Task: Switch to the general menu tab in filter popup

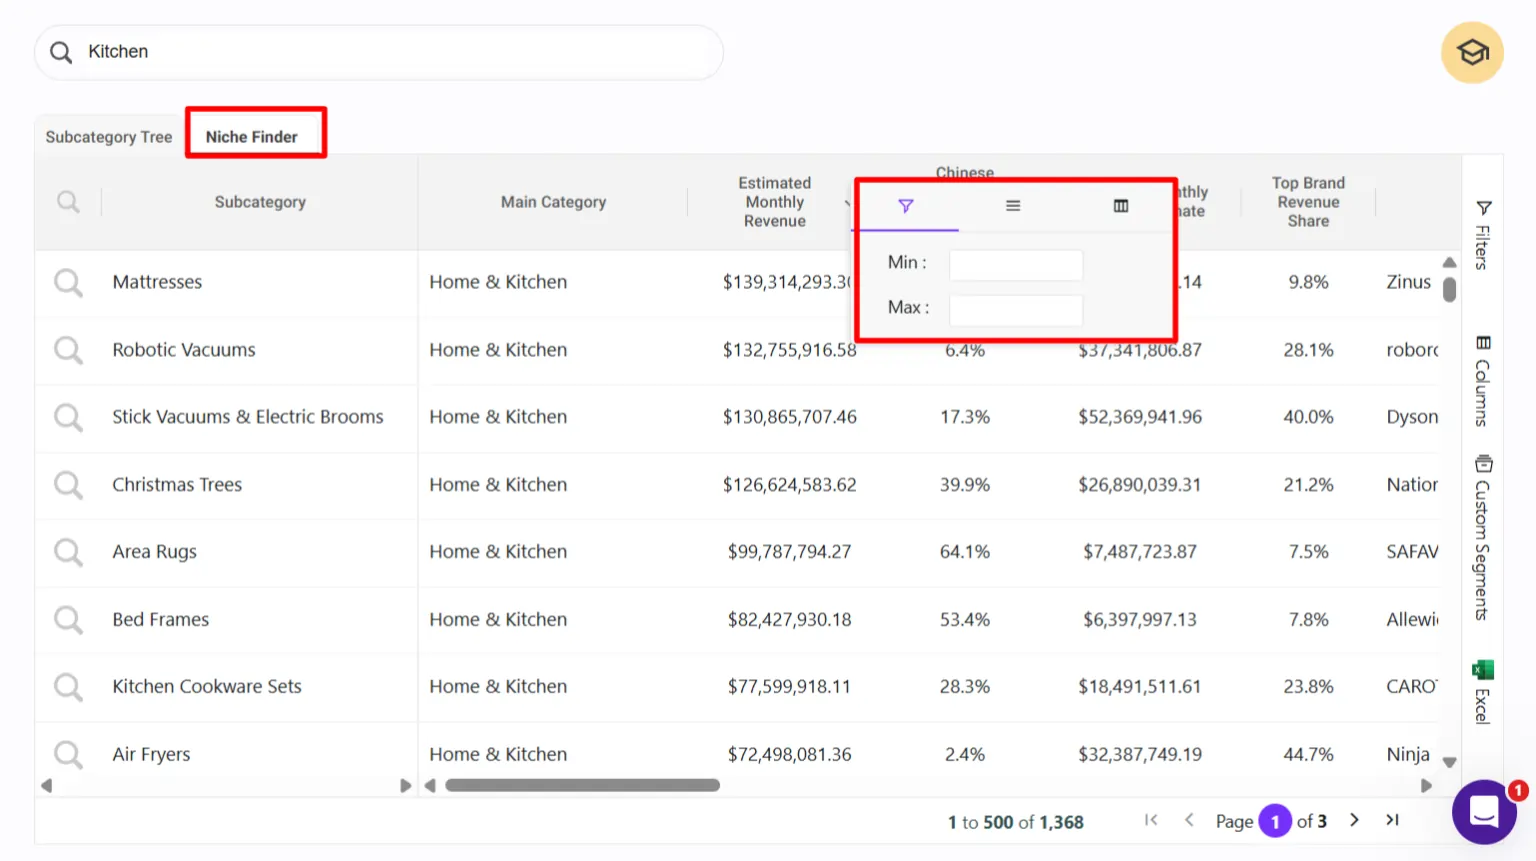Action: [1013, 206]
